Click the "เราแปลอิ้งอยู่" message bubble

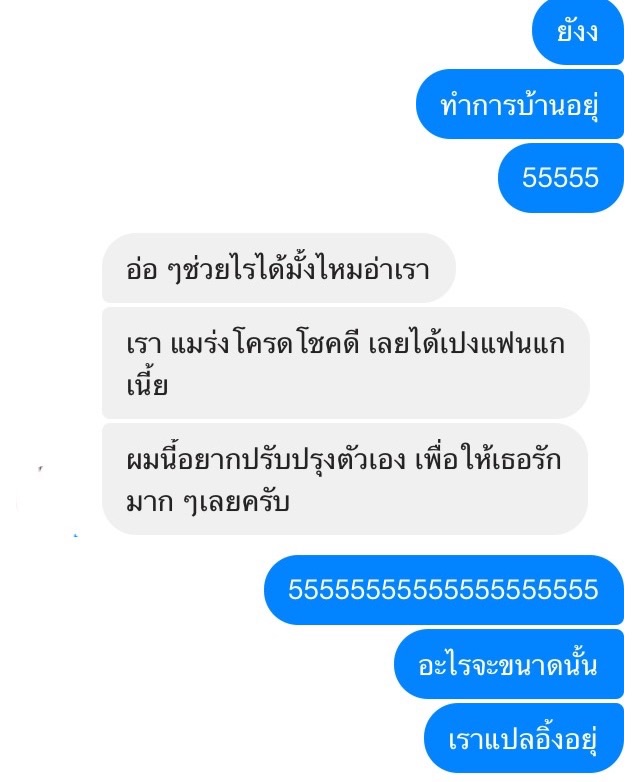(523, 738)
